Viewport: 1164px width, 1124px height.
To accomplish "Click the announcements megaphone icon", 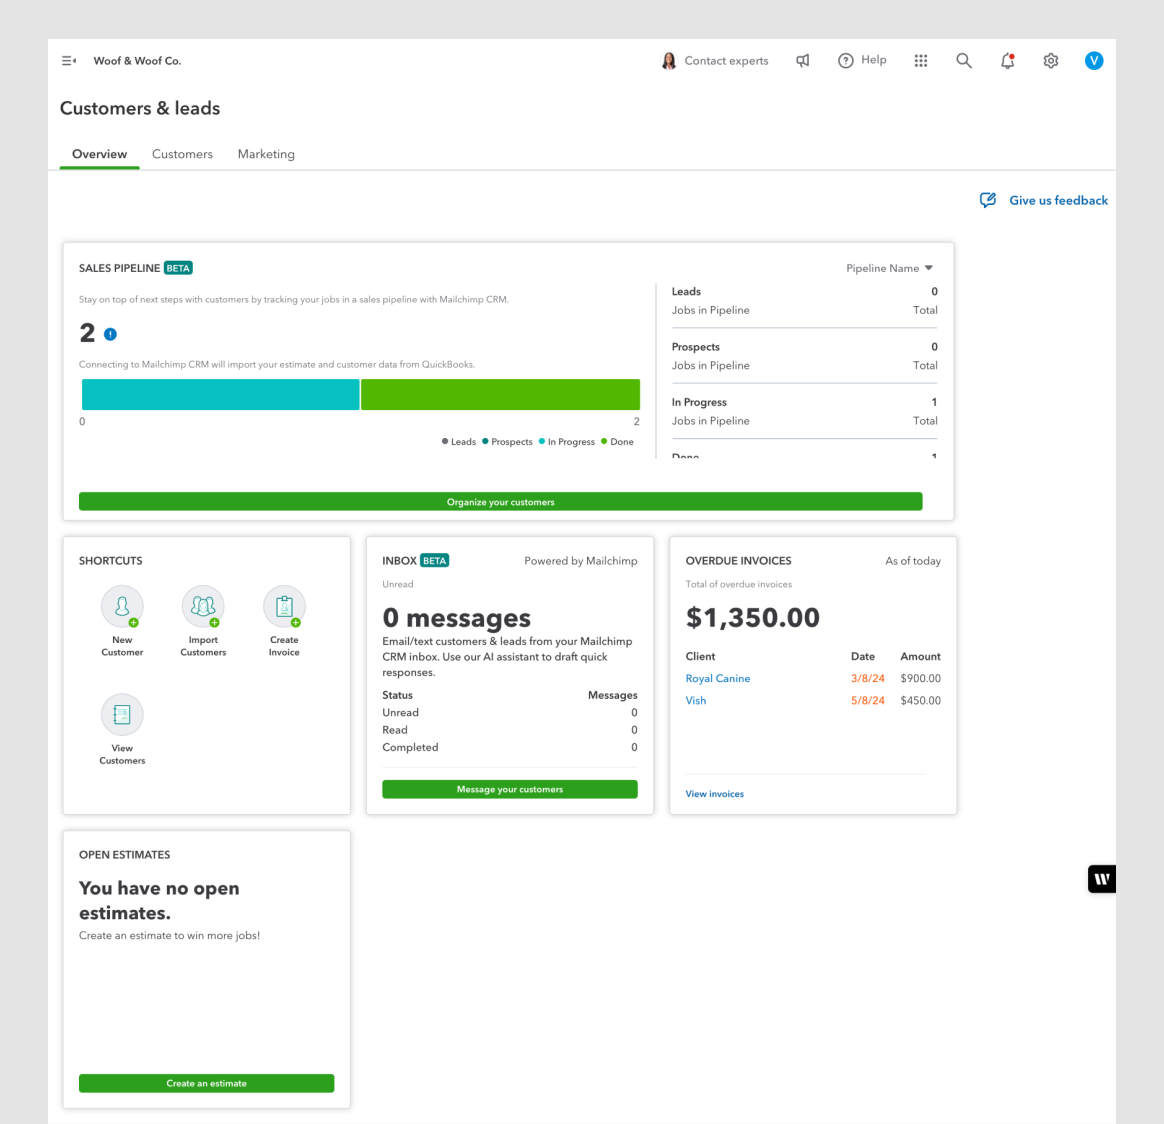I will [802, 60].
